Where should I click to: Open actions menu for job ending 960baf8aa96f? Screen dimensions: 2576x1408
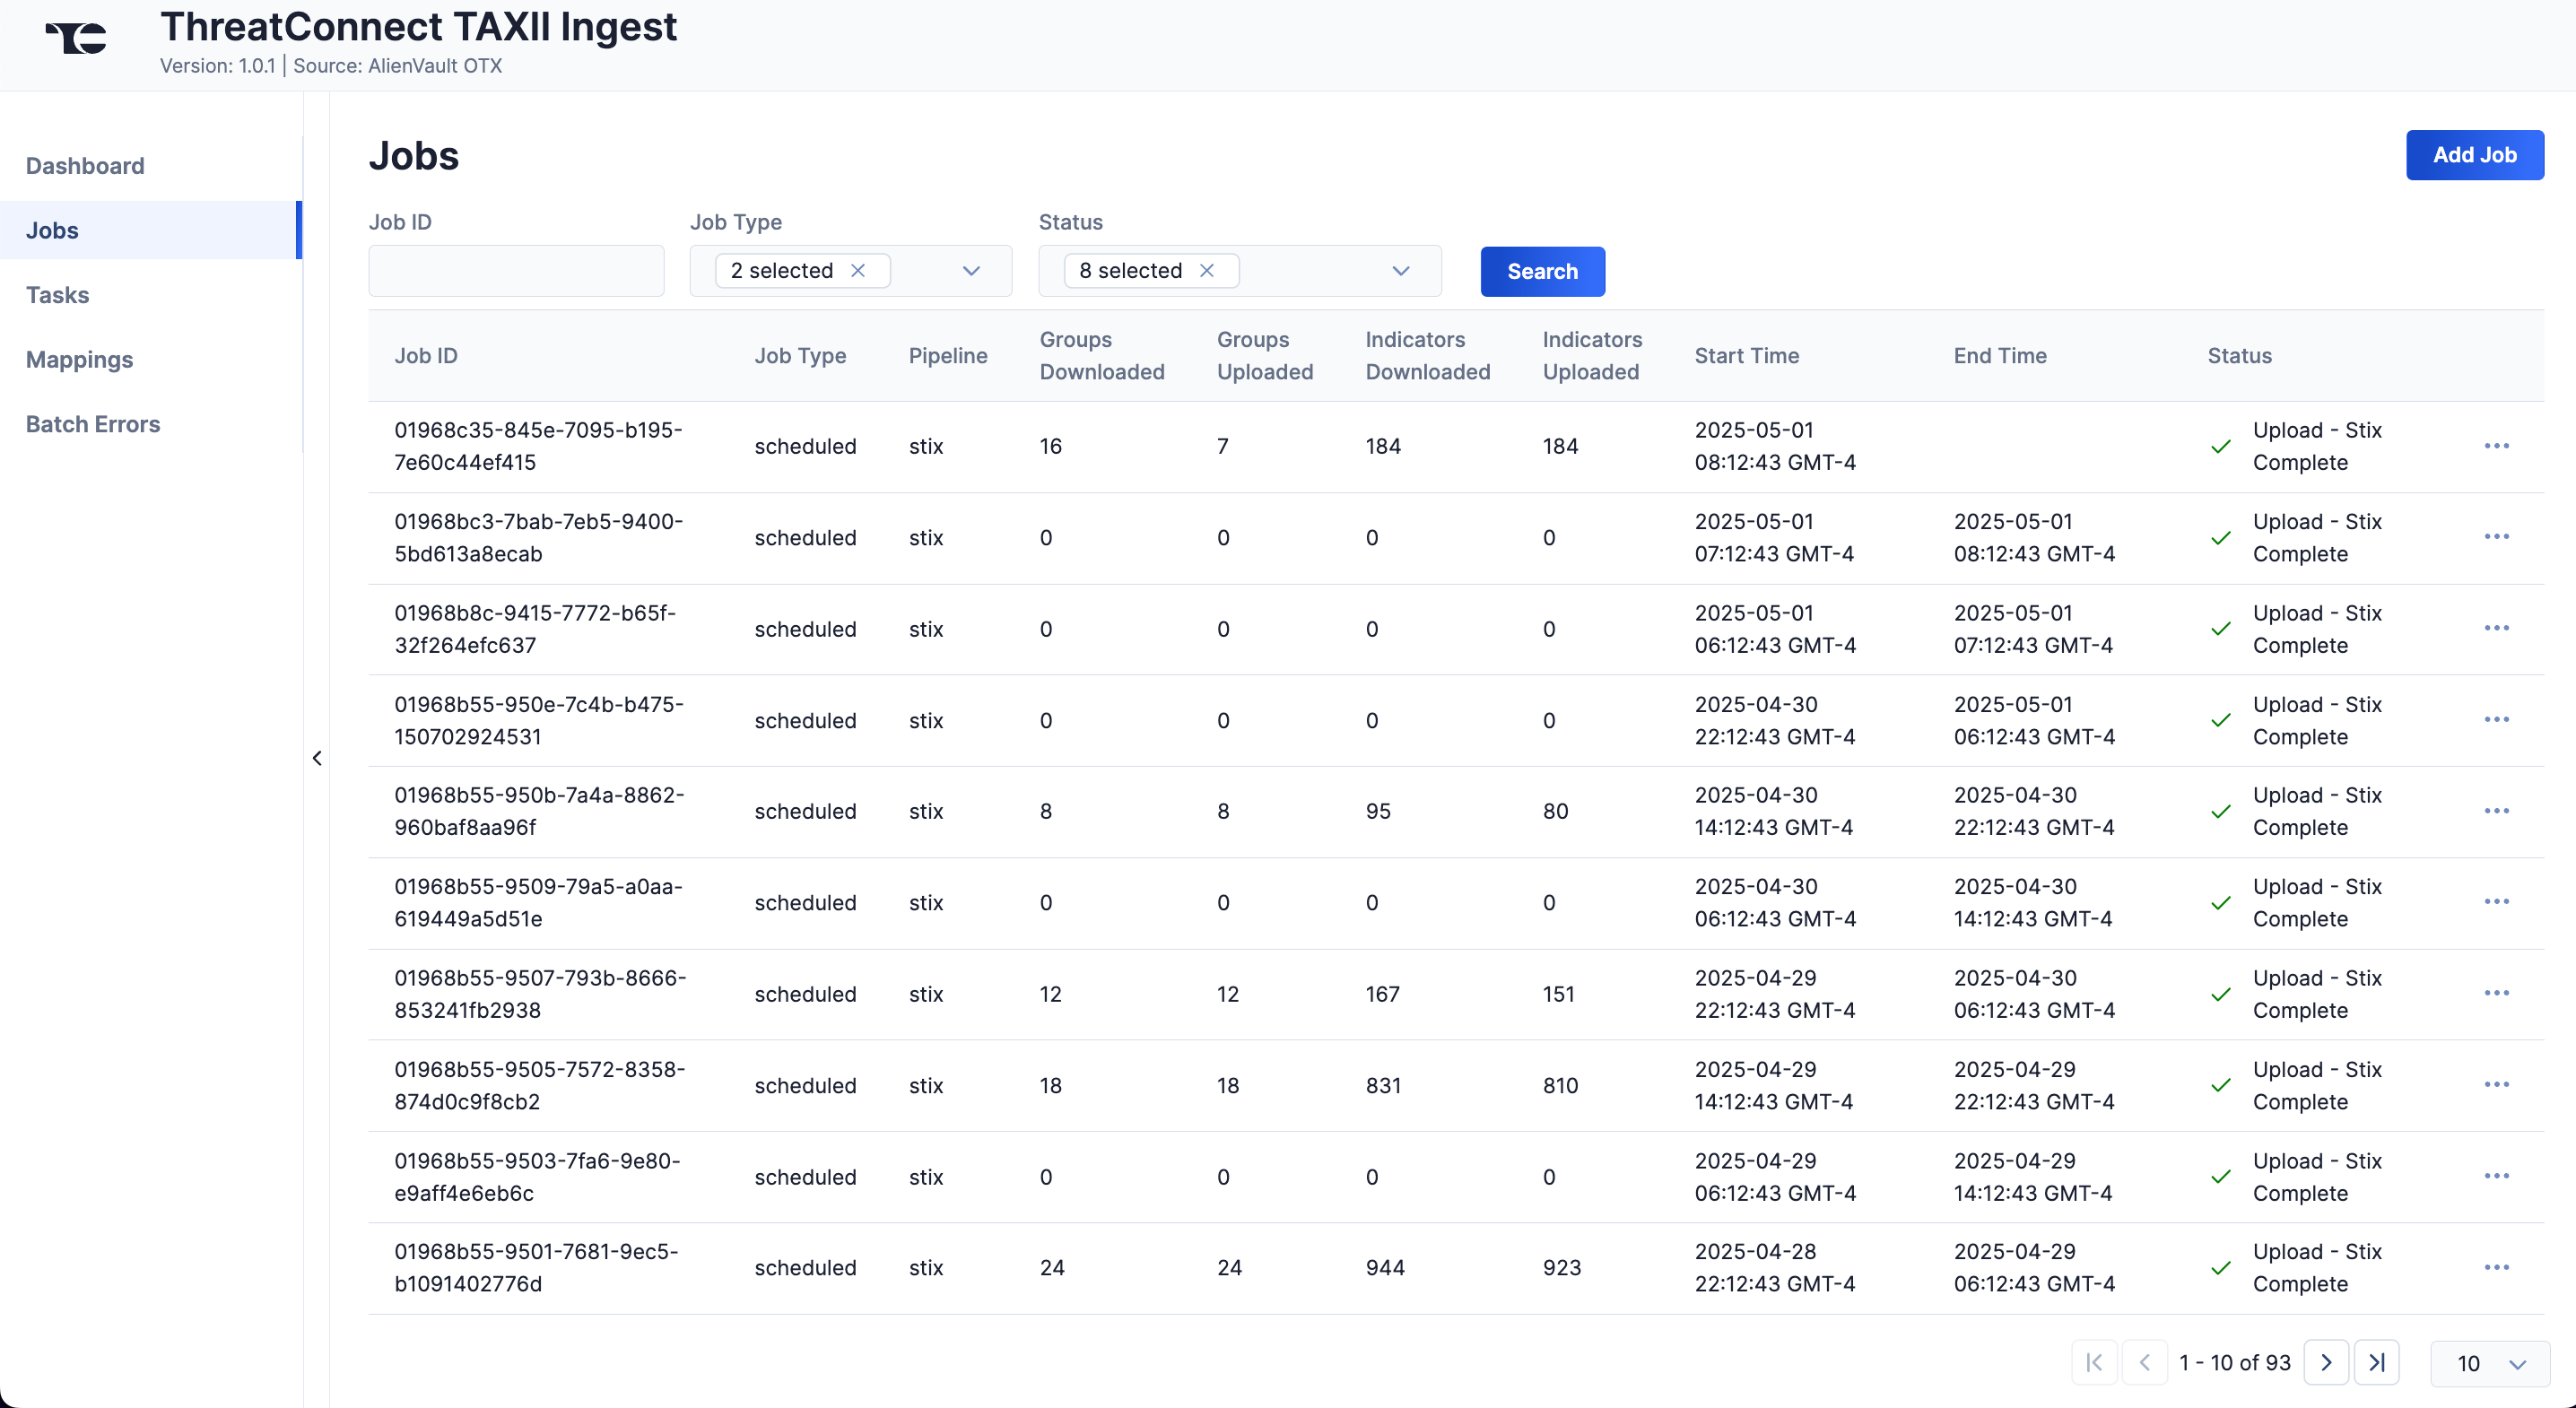[2496, 811]
